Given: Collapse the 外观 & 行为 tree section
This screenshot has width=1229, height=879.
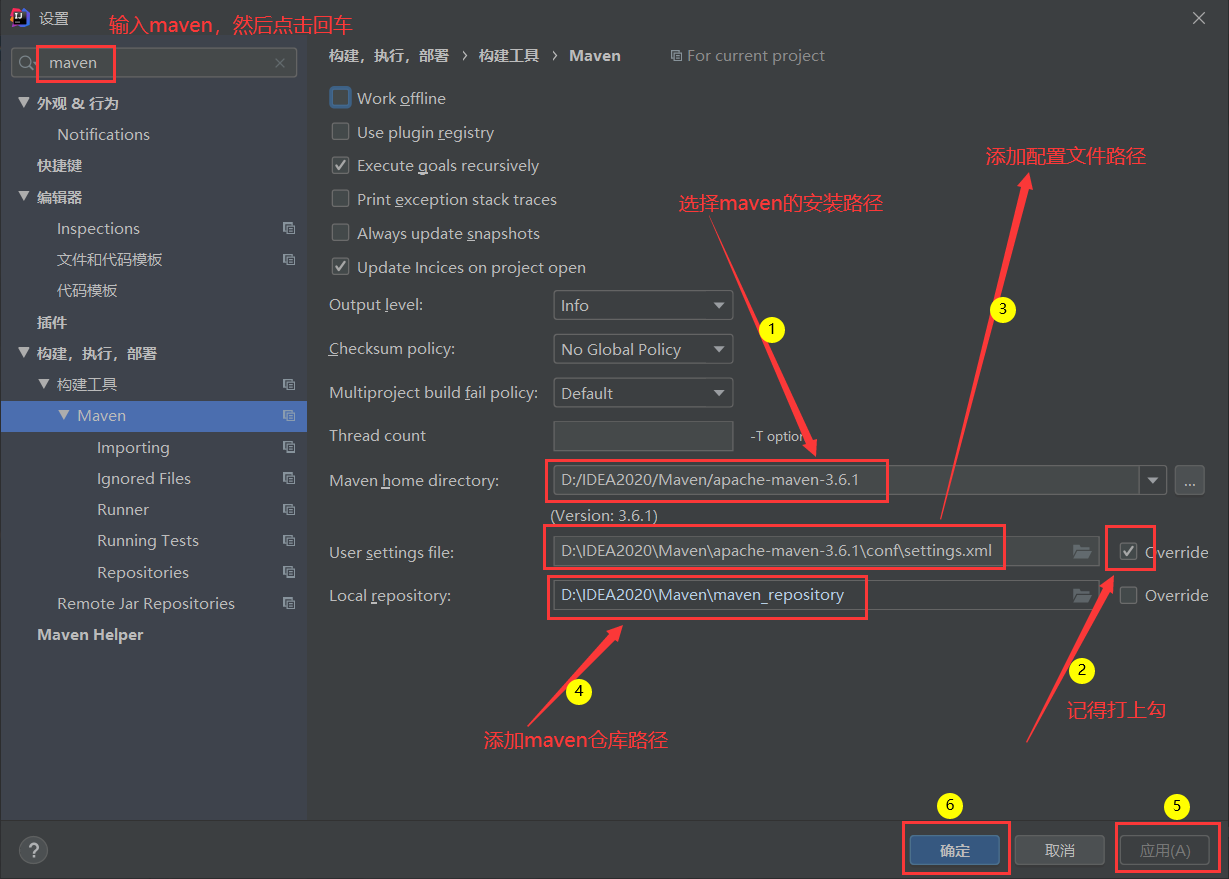Looking at the screenshot, I should click(x=24, y=103).
